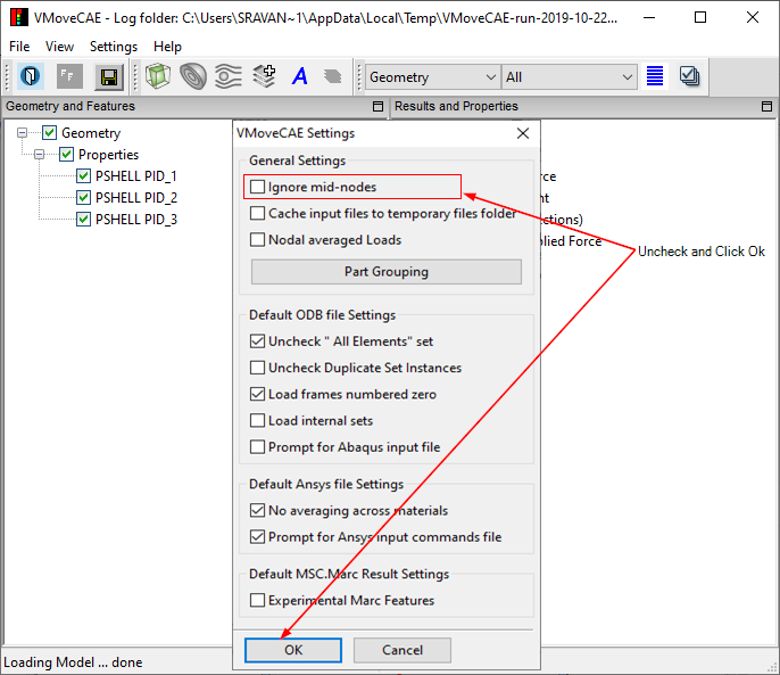Enable Prompt for Abaqus input file

[x=257, y=447]
